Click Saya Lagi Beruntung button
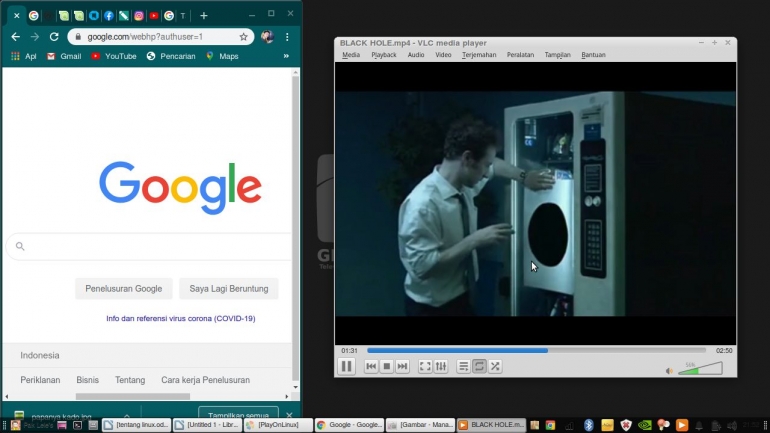770x433 pixels. click(229, 289)
